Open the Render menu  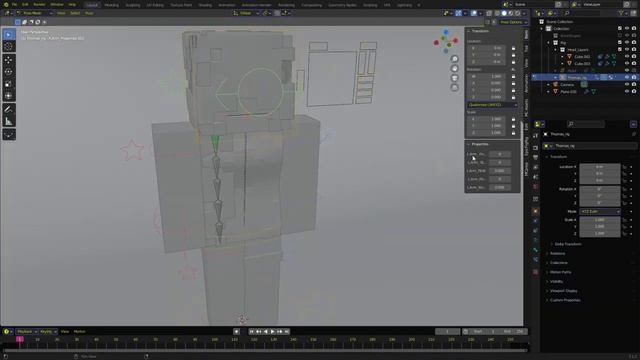pos(39,4)
